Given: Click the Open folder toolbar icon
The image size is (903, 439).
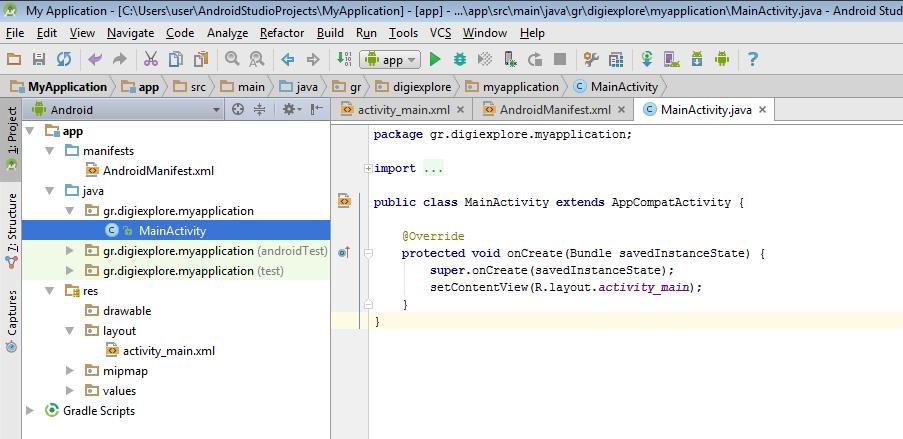Looking at the screenshot, I should [x=14, y=59].
